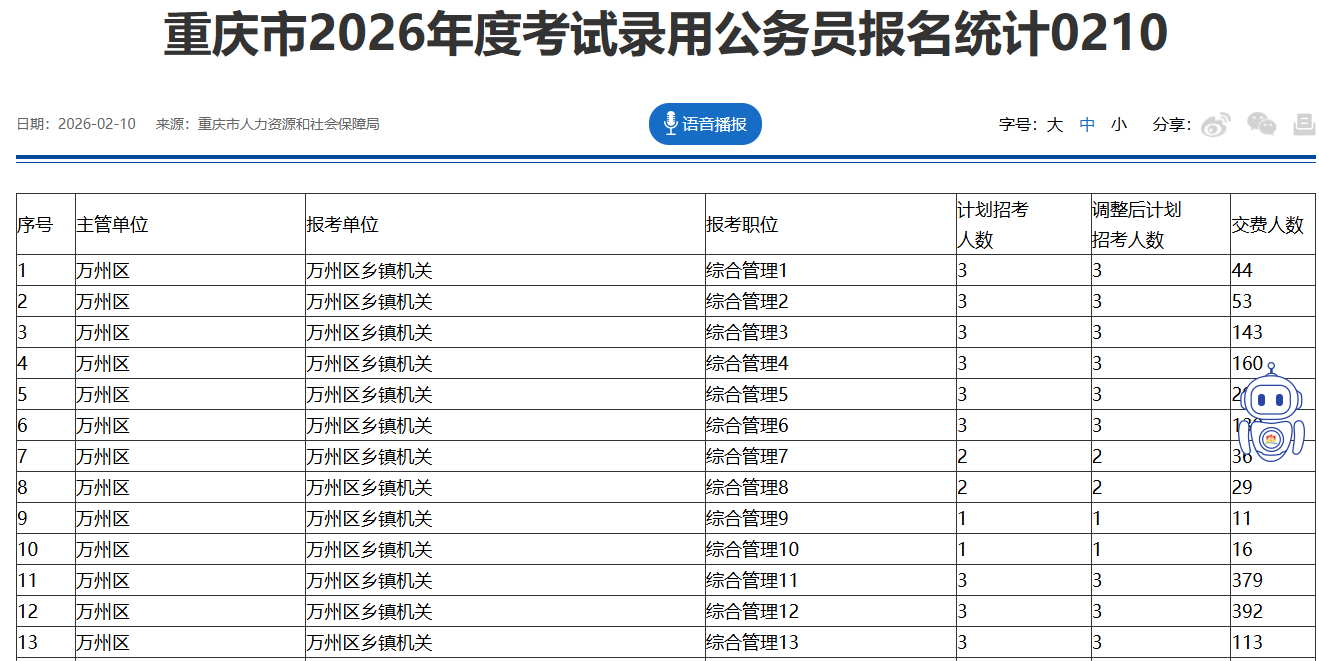
Task: Click the 交费人数 column header
Action: [x=1267, y=225]
